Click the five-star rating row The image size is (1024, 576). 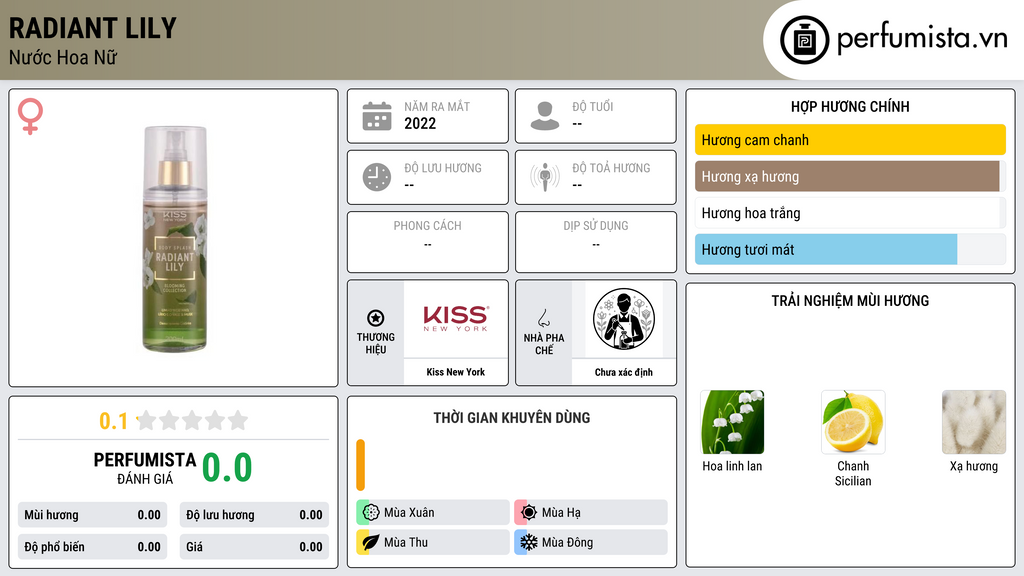click(x=192, y=420)
